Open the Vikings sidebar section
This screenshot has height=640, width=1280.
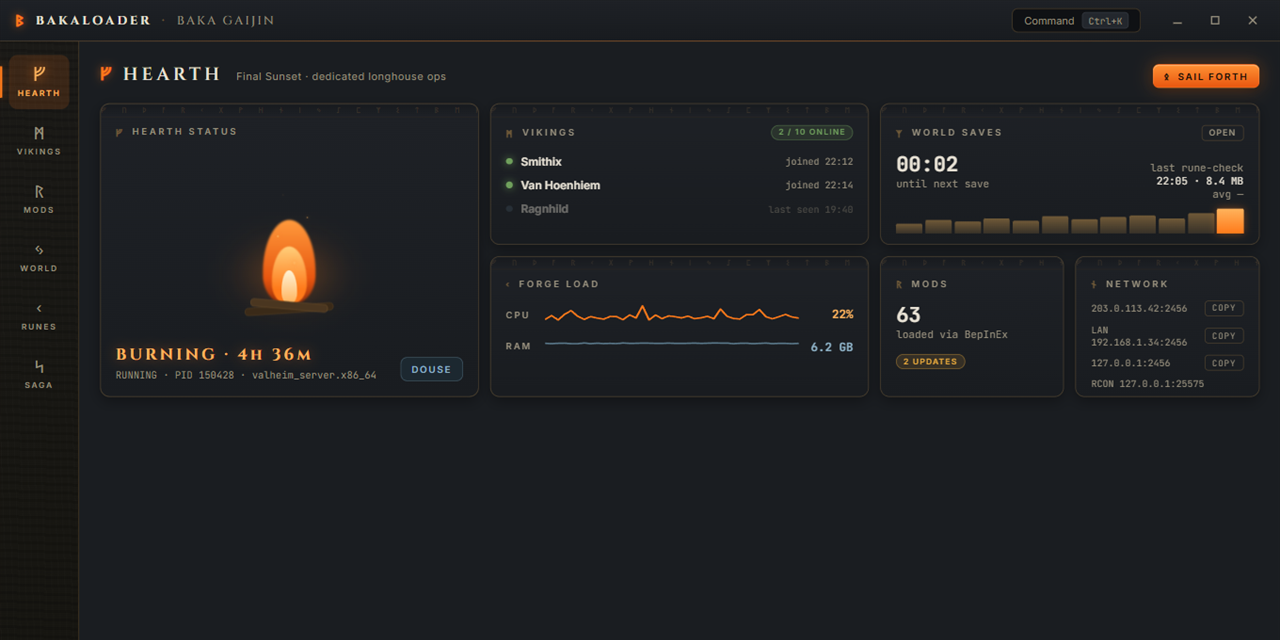click(x=39, y=140)
